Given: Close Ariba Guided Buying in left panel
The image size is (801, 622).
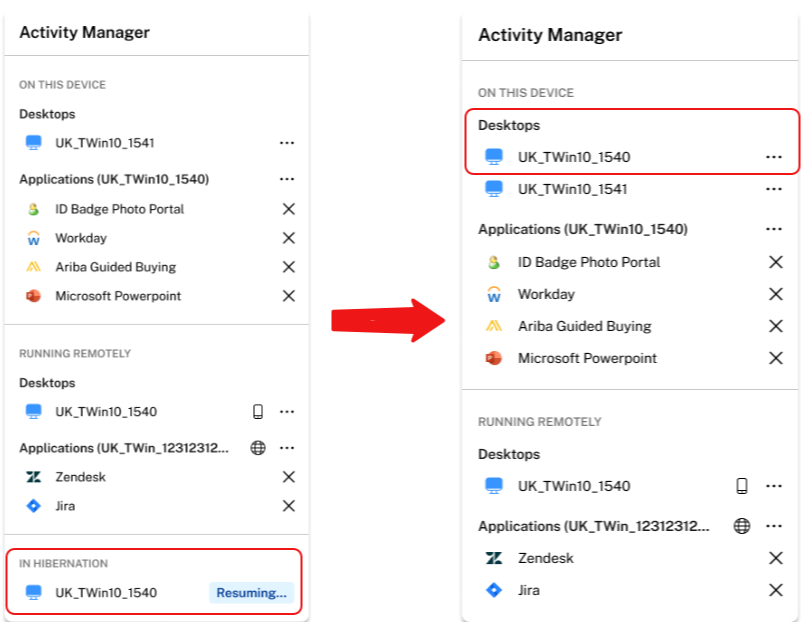Looking at the screenshot, I should 288,267.
